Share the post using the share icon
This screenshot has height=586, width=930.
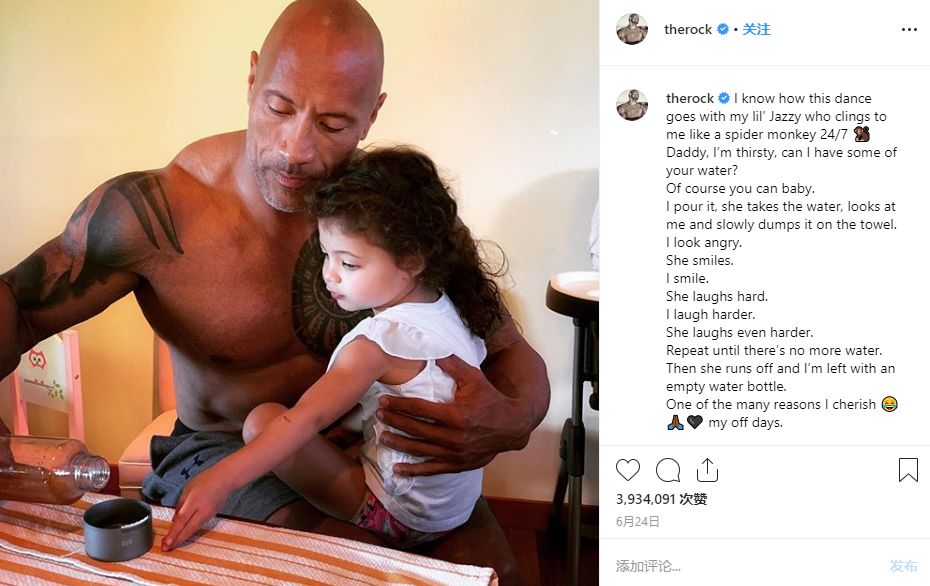(708, 470)
